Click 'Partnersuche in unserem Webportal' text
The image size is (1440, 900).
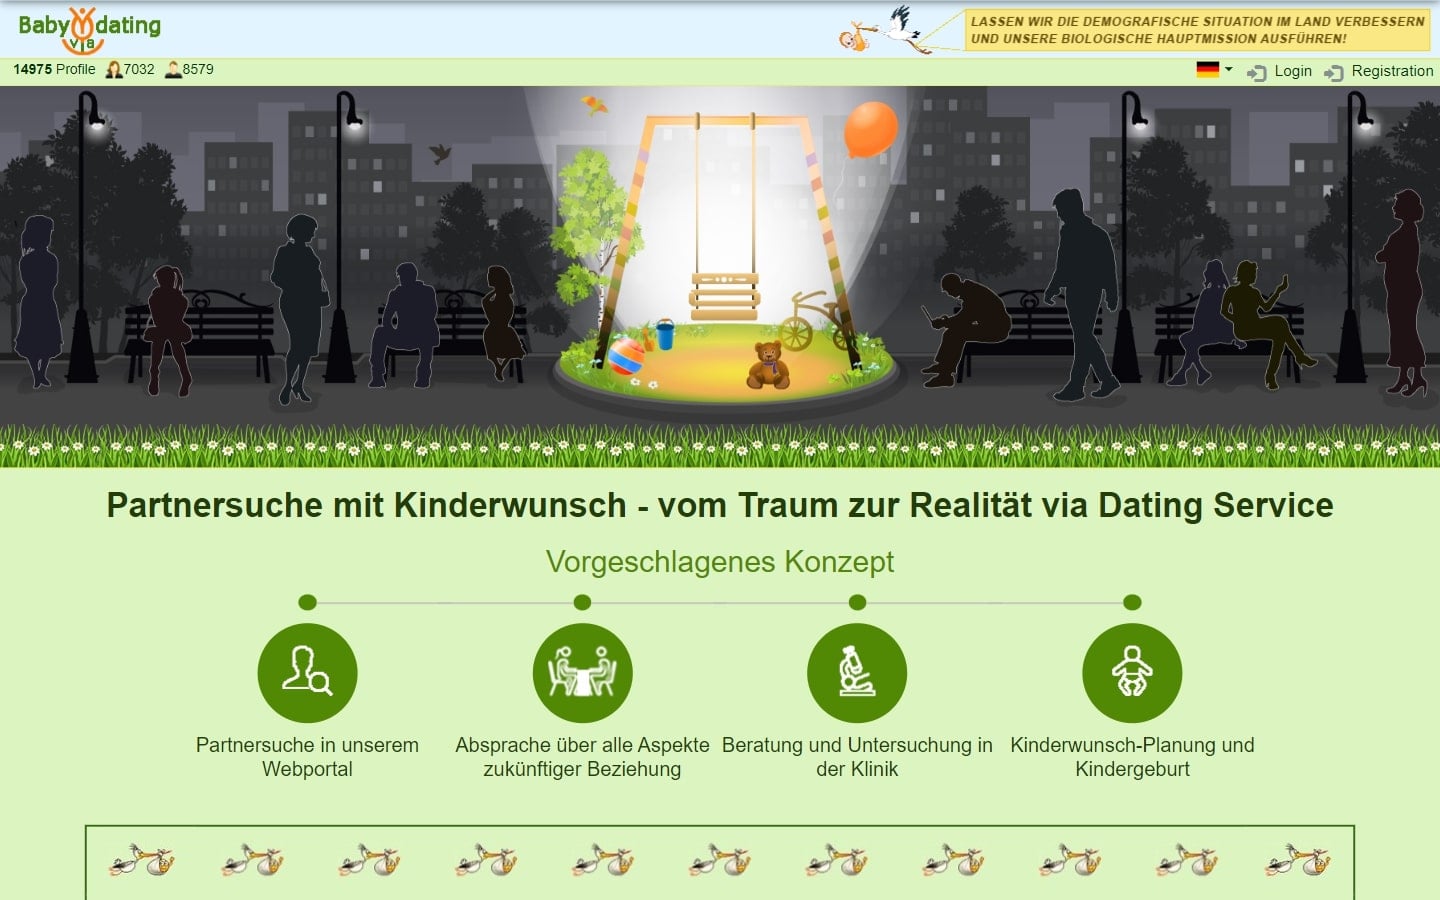pyautogui.click(x=307, y=757)
